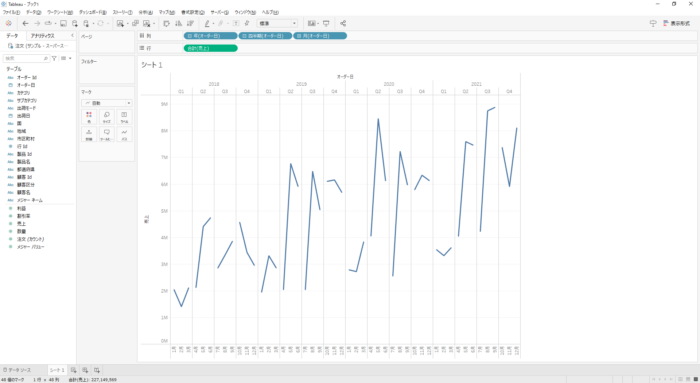
Task: Select the 売上 measure
Action: (x=21, y=224)
